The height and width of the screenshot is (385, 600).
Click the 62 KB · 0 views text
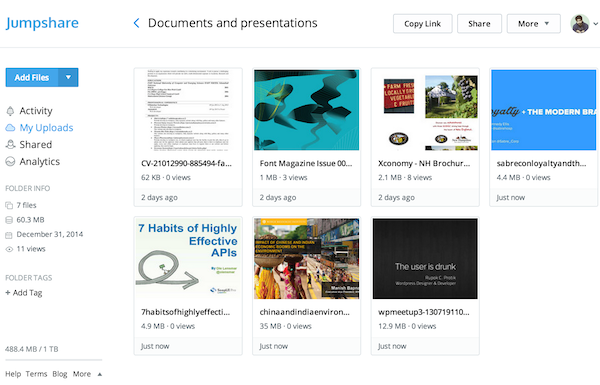tap(166, 178)
